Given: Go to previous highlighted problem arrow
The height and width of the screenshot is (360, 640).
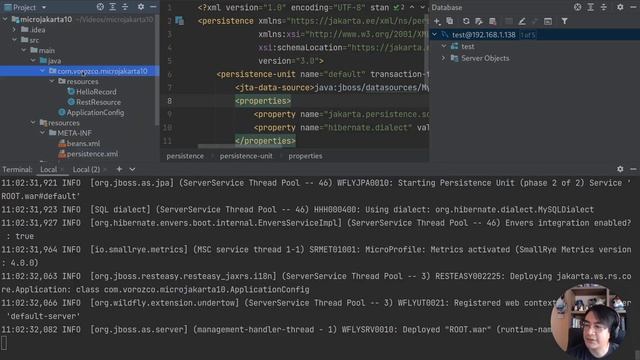Looking at the screenshot, I should coord(412,7).
